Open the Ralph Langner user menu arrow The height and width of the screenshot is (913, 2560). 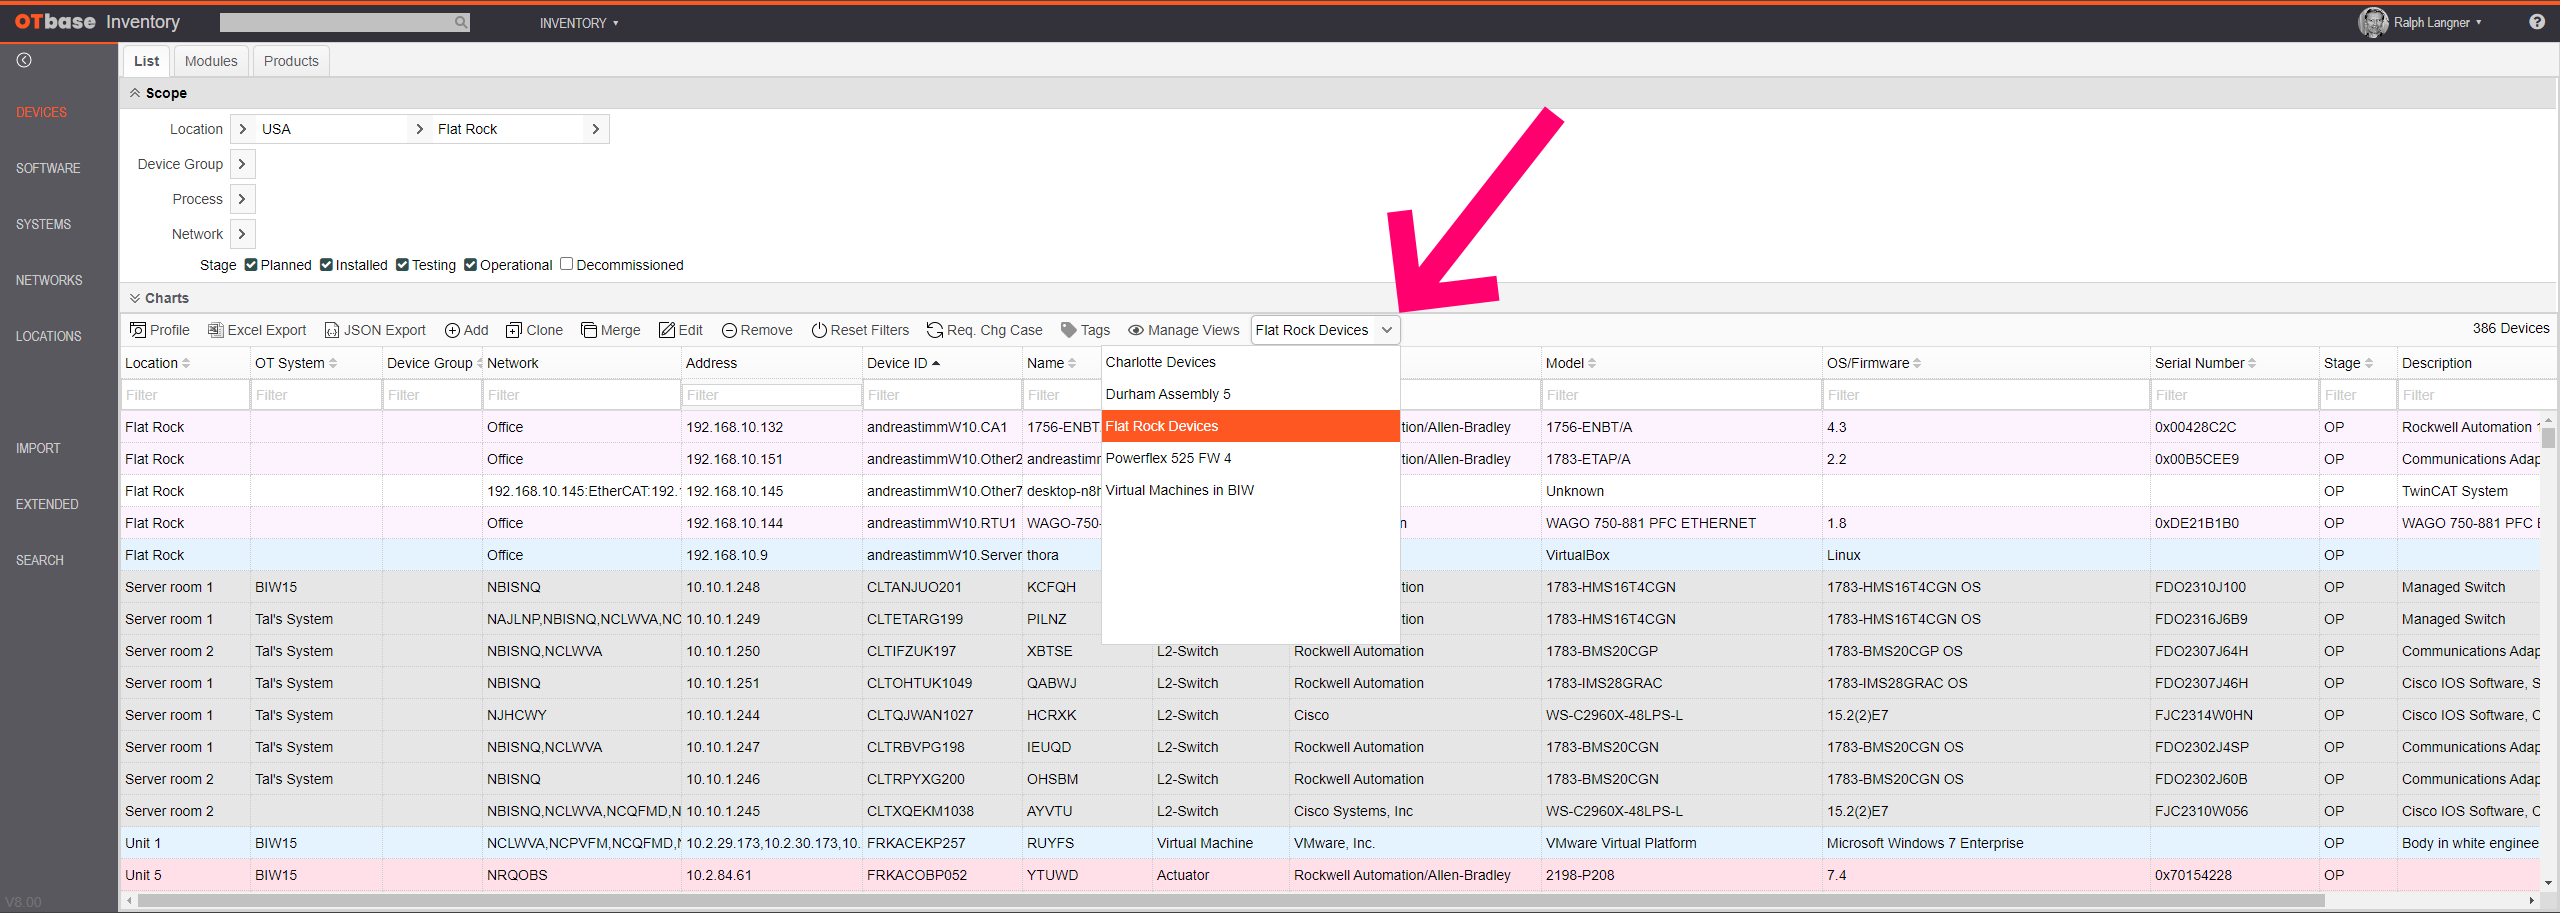coord(2479,22)
